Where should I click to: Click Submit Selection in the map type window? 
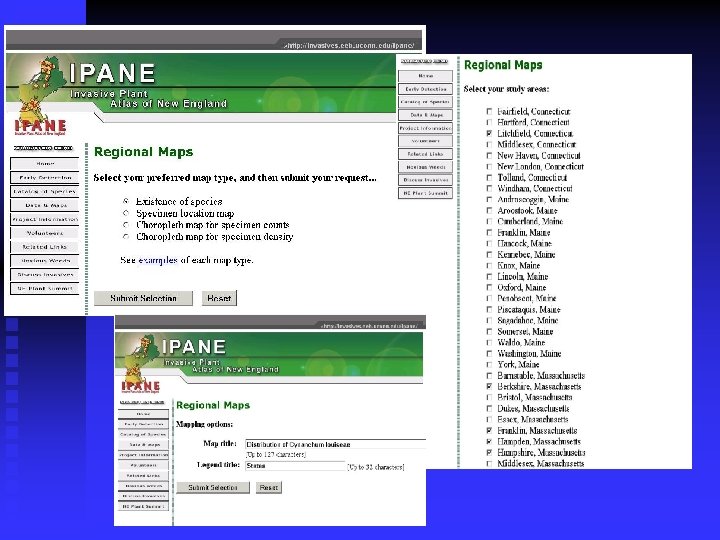[x=143, y=298]
